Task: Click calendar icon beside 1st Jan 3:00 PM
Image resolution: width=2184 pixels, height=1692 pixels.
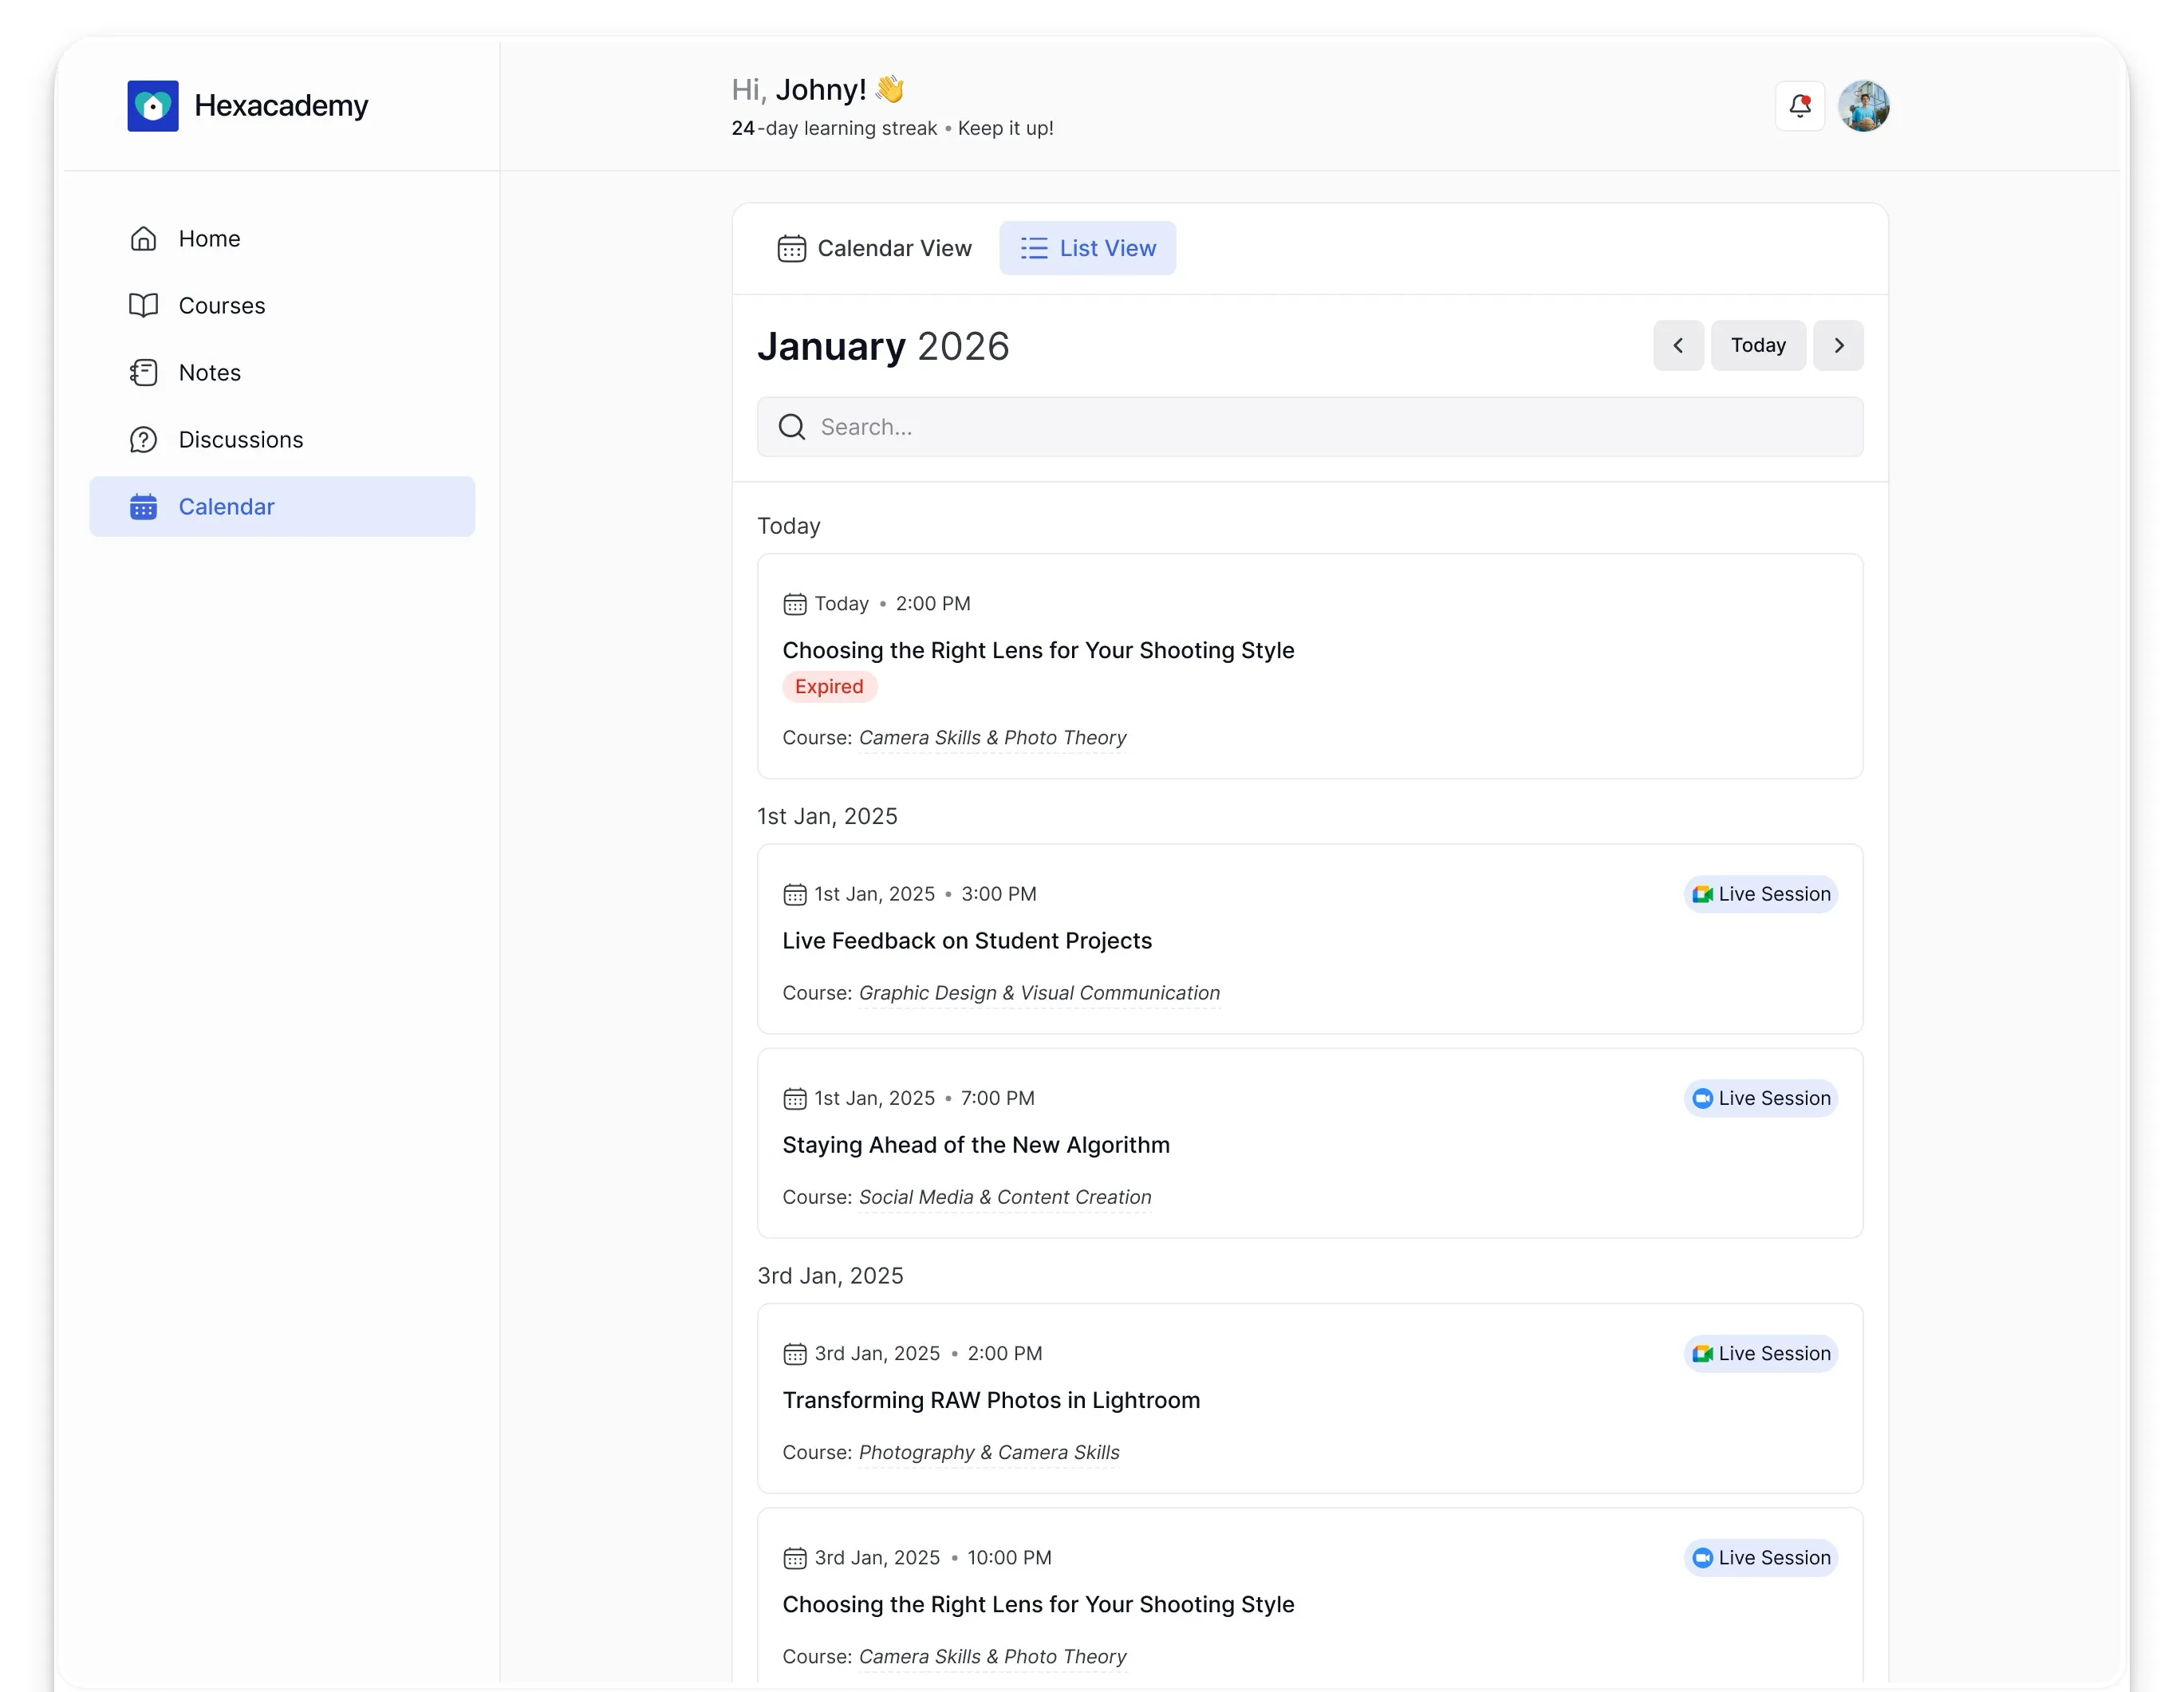Action: point(795,894)
